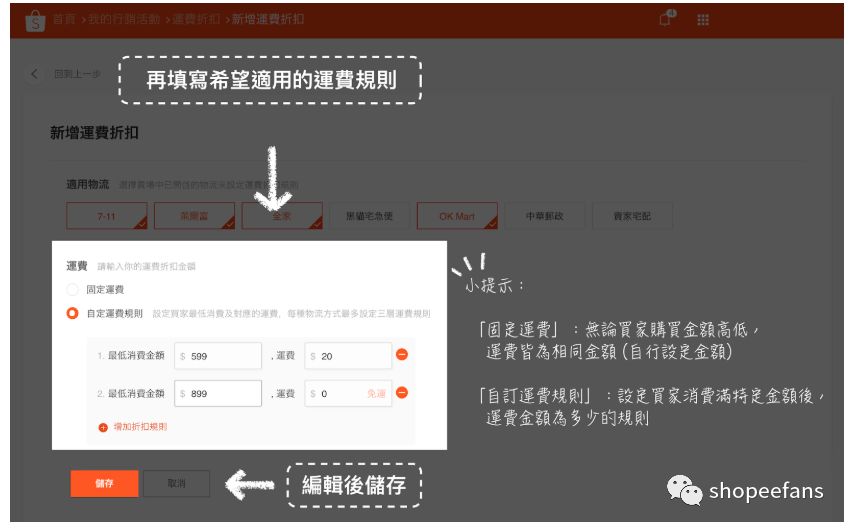Click the Shopee bag logo
The width and height of the screenshot is (852, 531).
35,21
